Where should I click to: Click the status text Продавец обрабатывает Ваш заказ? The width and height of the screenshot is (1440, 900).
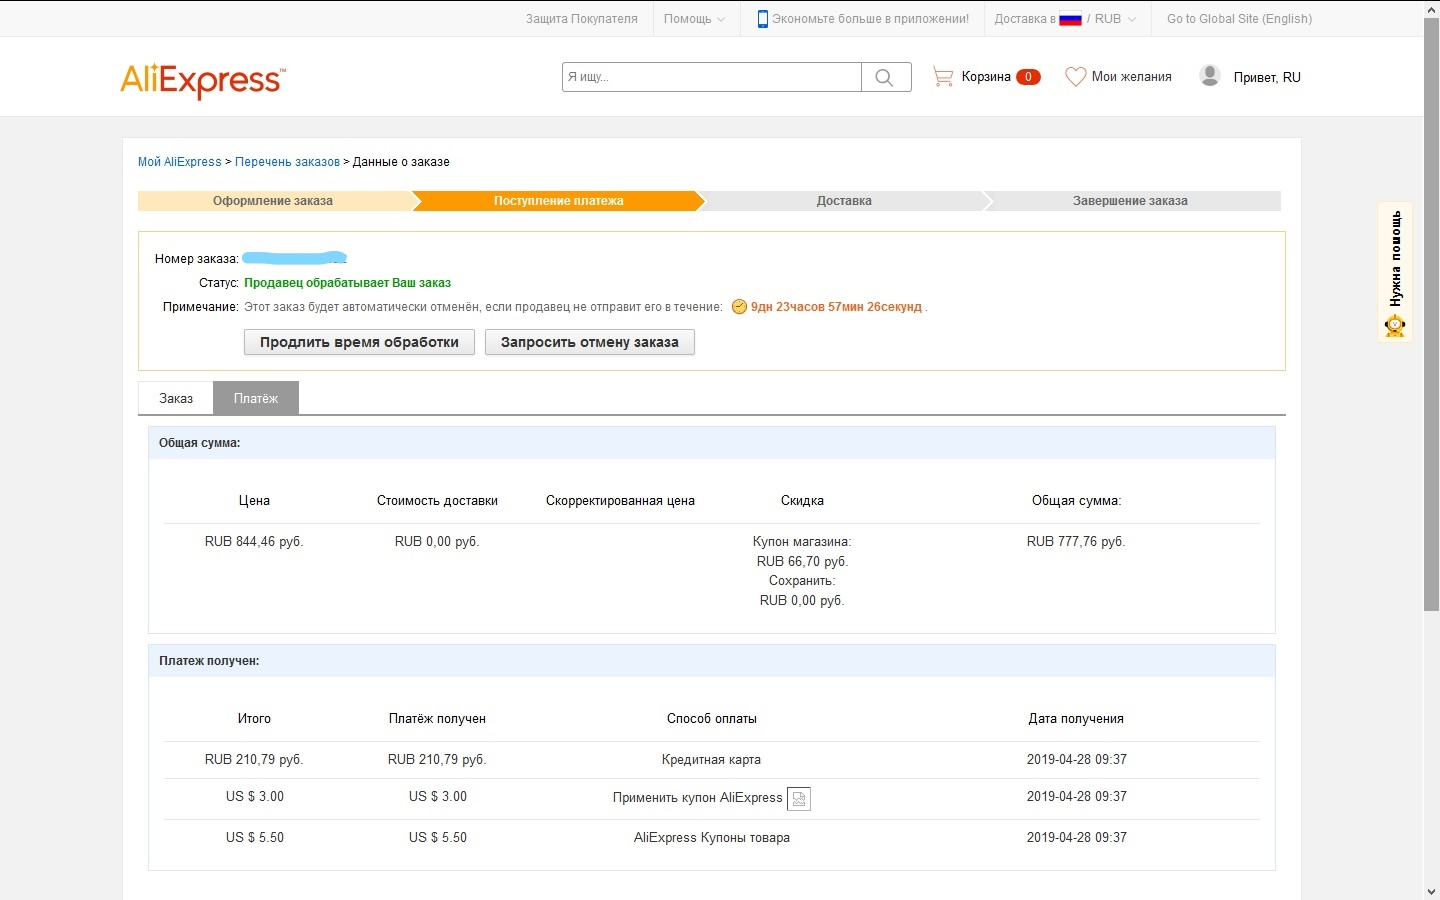[x=347, y=283]
